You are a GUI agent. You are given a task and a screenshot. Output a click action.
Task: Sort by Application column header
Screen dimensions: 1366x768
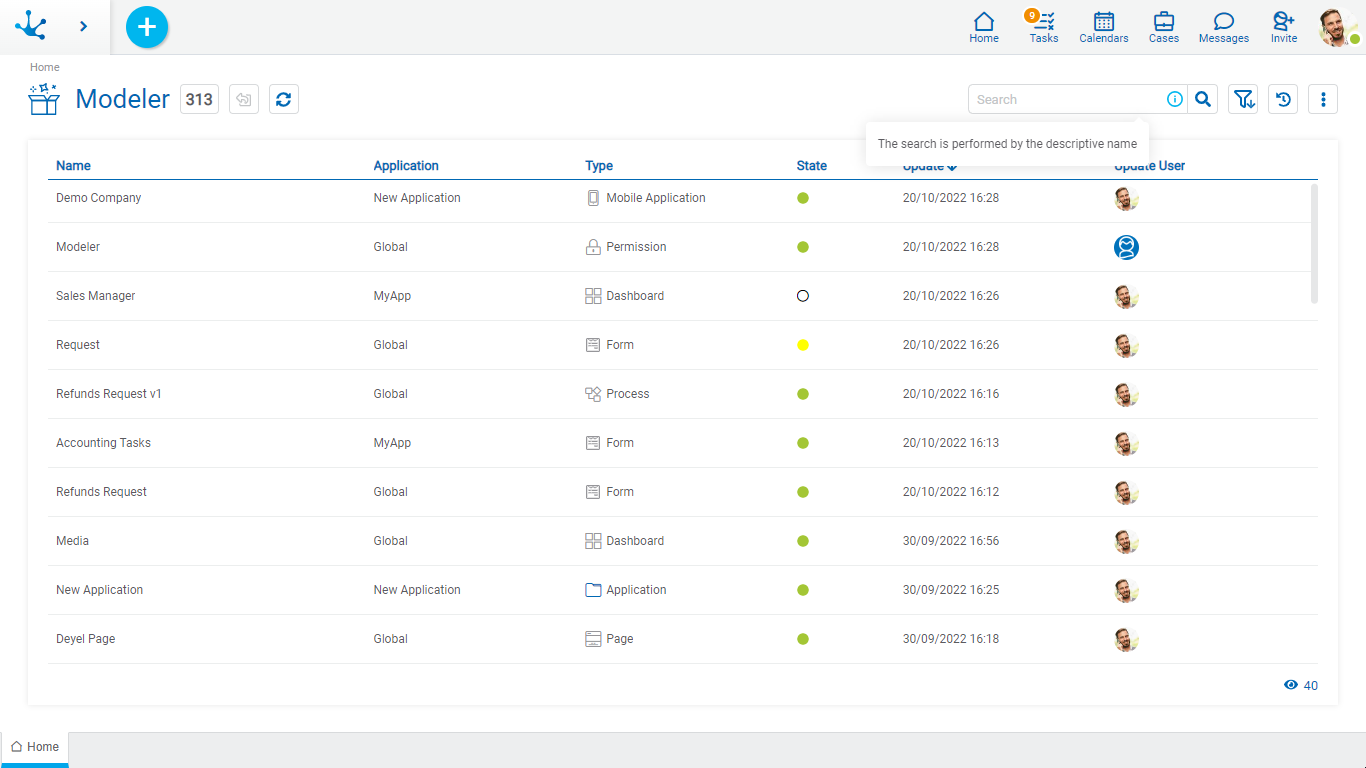point(406,166)
